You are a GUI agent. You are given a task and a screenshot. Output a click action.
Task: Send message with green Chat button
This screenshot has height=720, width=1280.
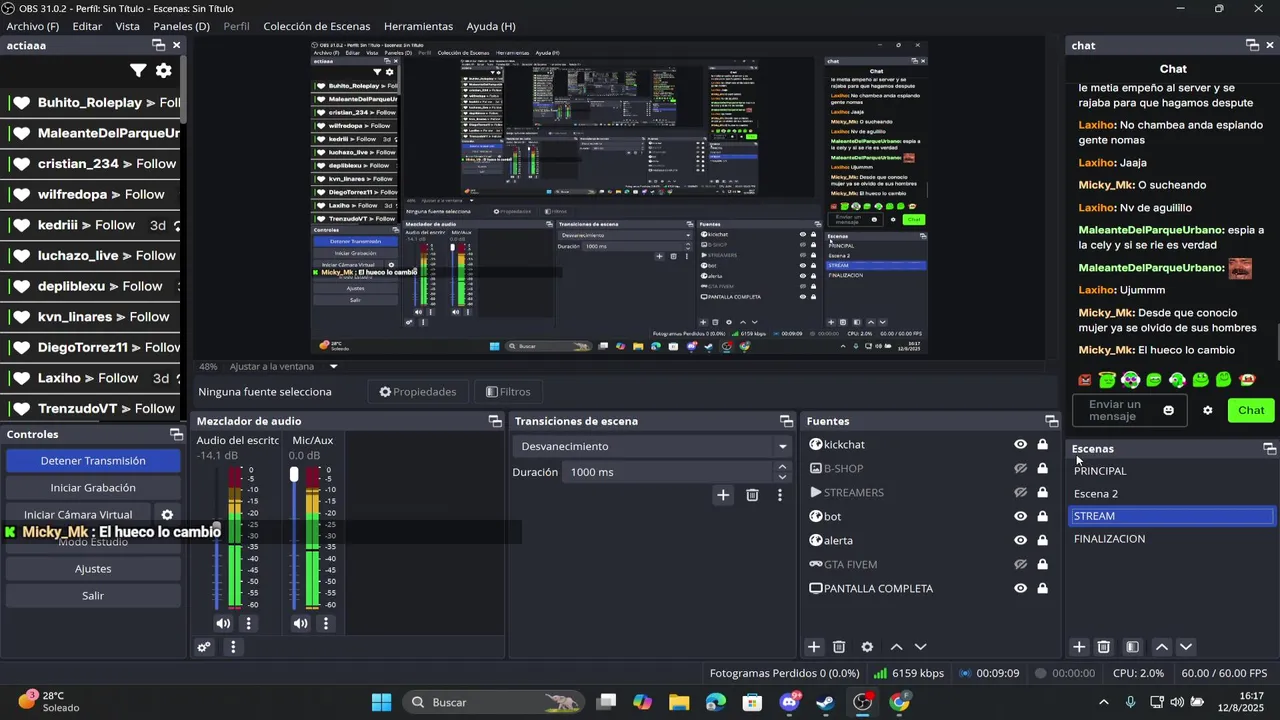(1251, 410)
